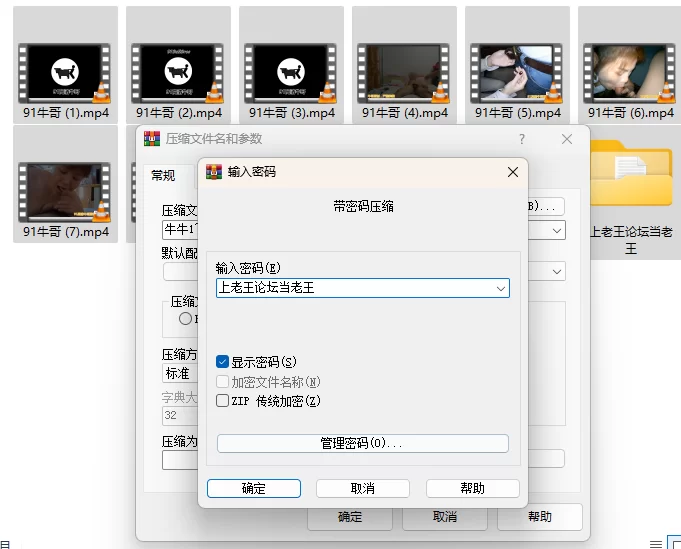The width and height of the screenshot is (681, 549).
Task: Open the 常规 tab in 压缩文件名和参数
Action: click(x=163, y=175)
